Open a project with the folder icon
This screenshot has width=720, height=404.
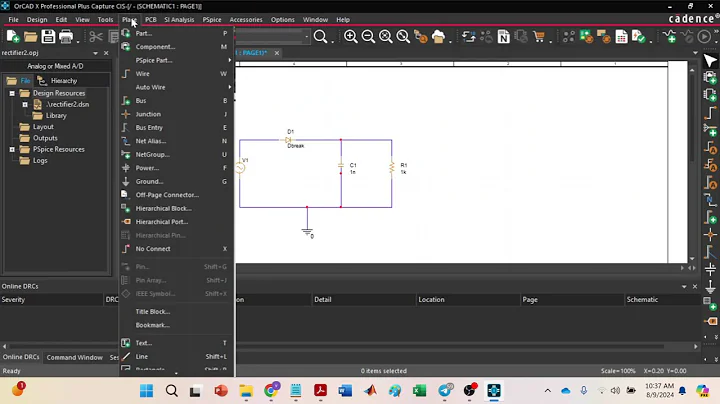[30, 37]
